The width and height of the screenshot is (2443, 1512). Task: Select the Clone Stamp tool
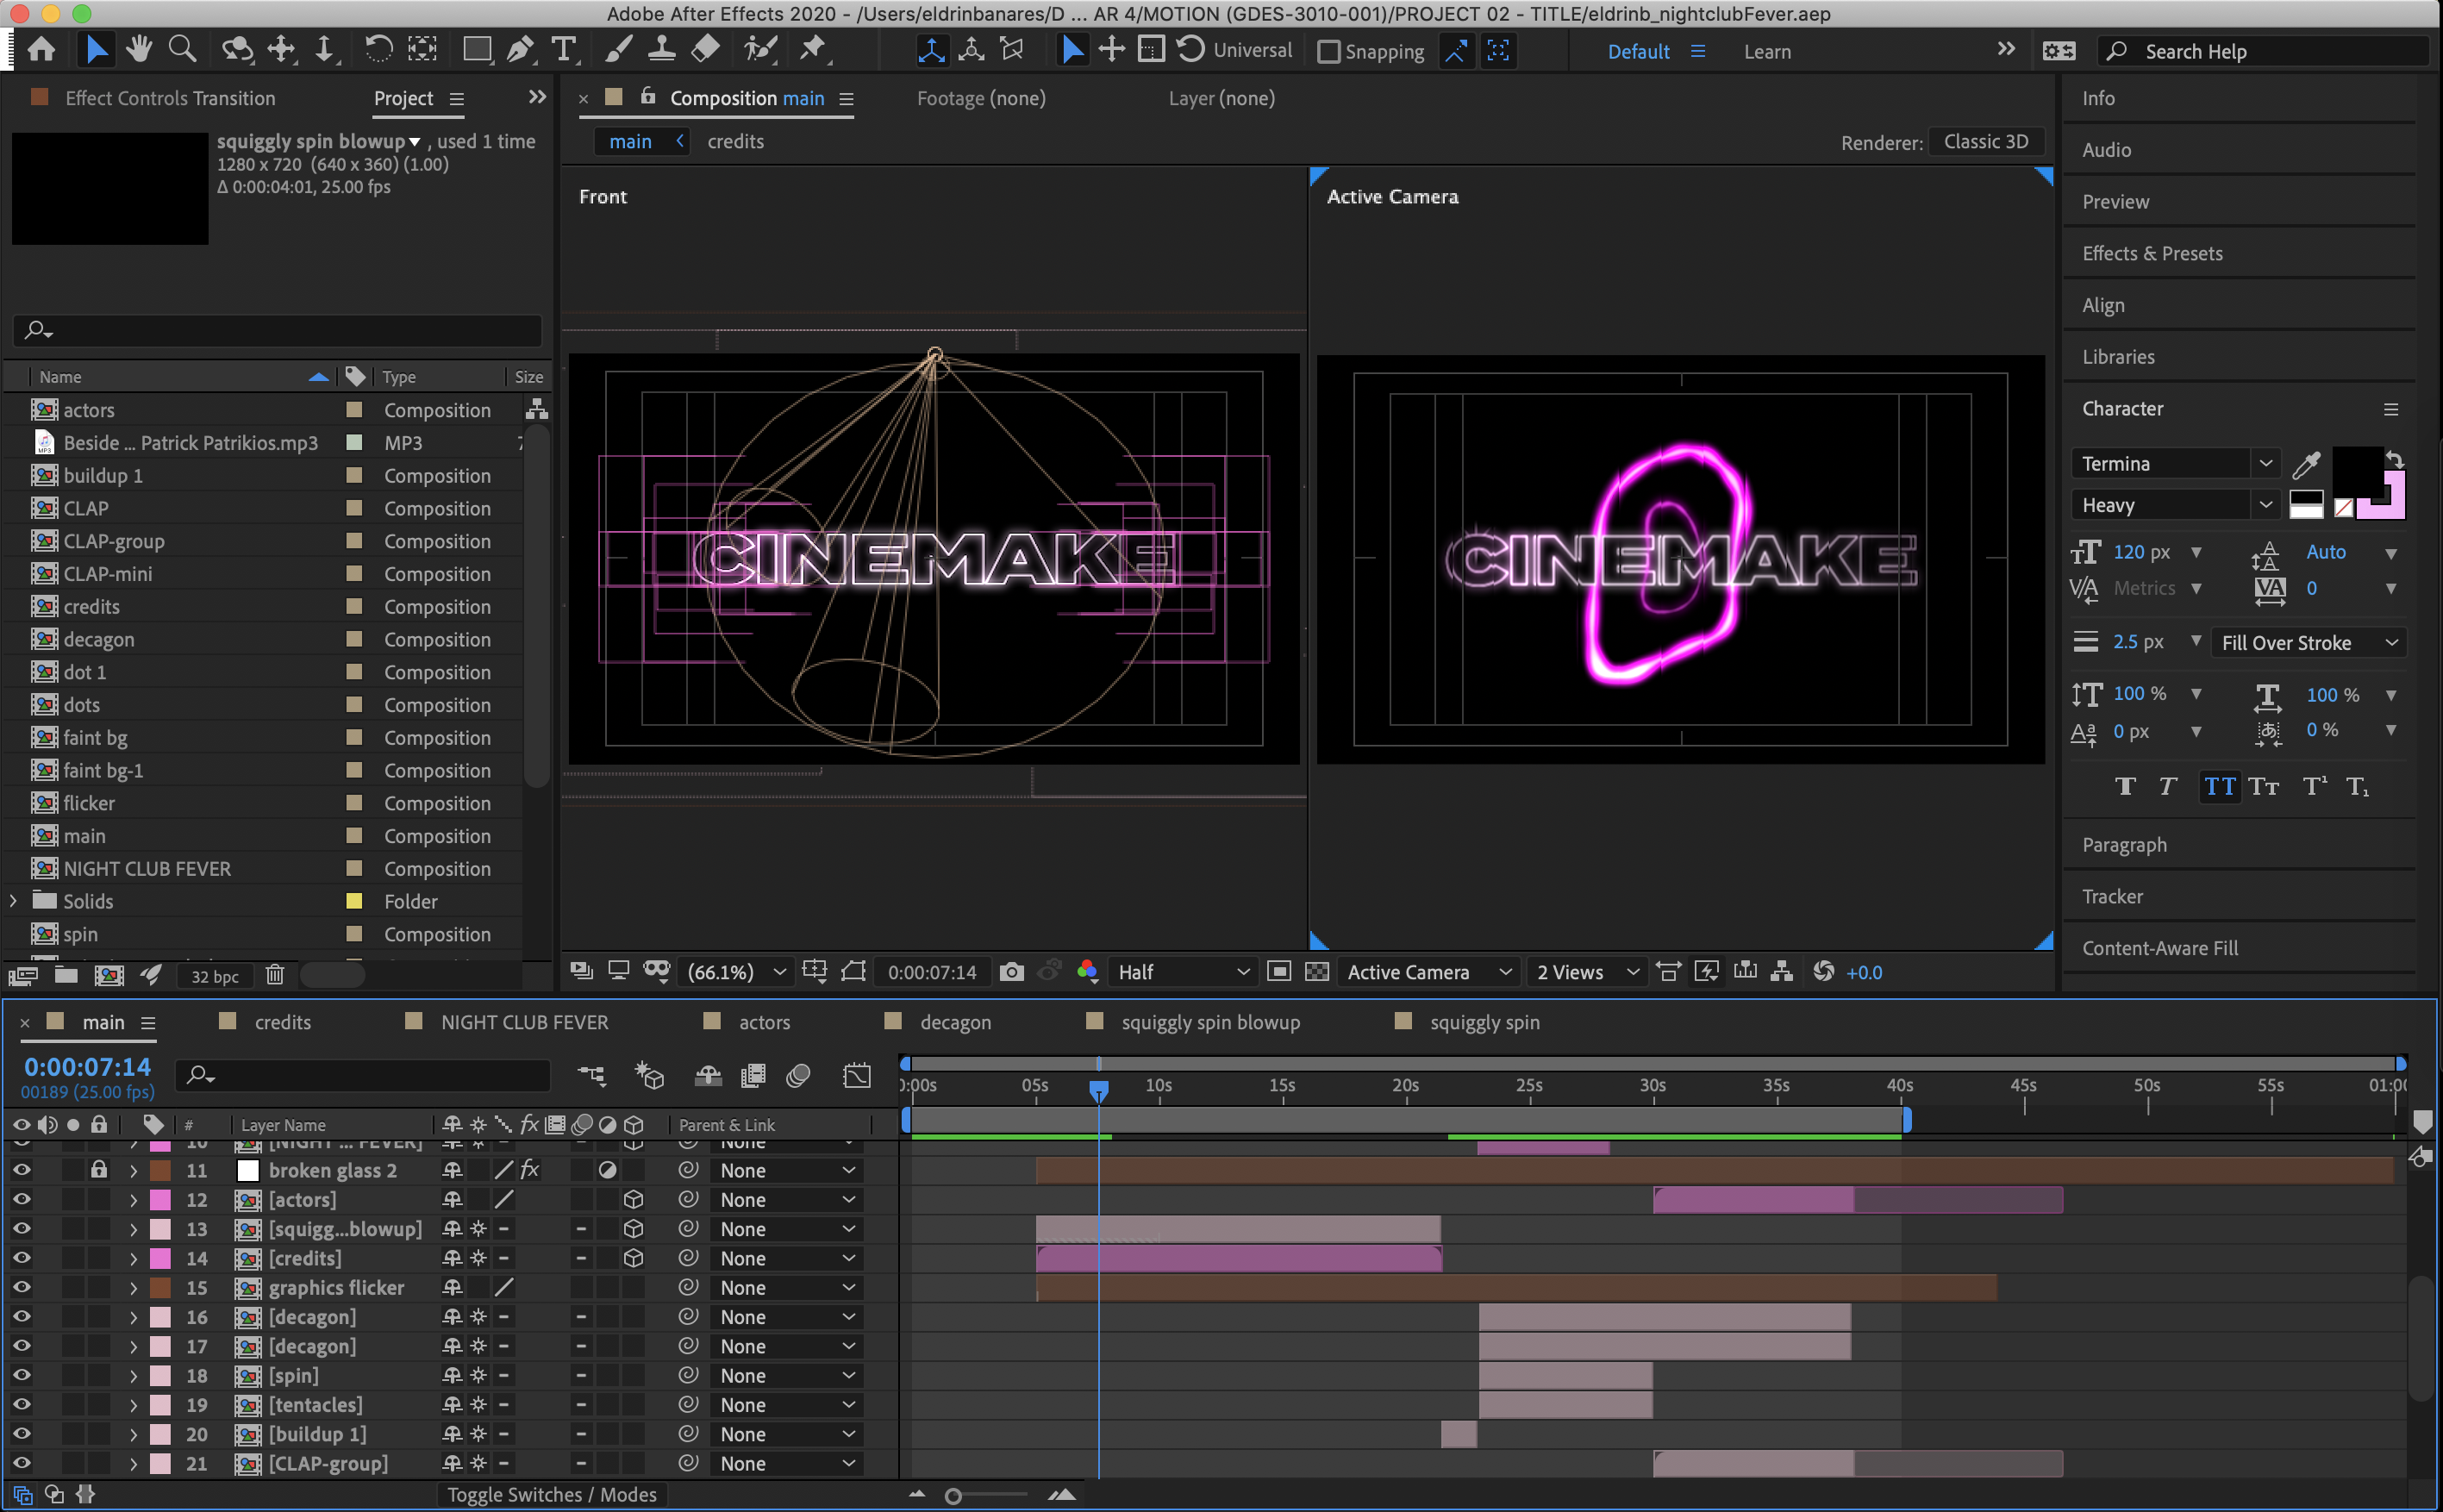pos(661,49)
